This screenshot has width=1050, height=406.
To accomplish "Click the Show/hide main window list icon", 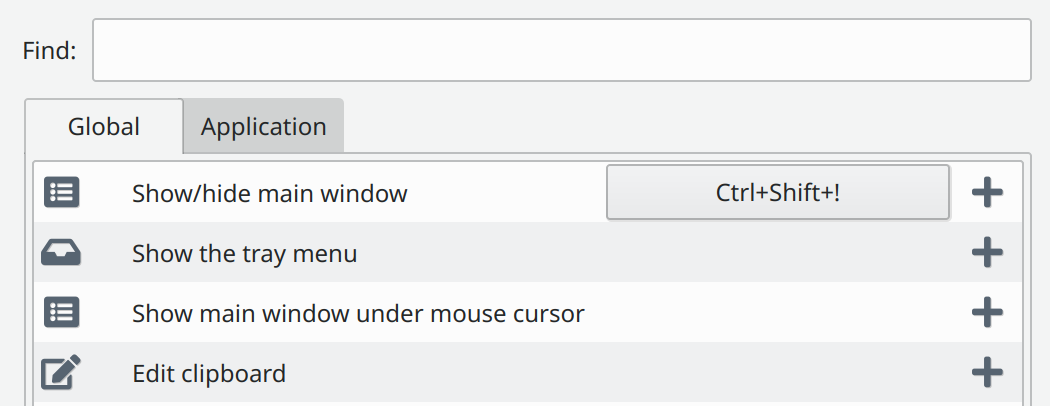I will coord(62,193).
